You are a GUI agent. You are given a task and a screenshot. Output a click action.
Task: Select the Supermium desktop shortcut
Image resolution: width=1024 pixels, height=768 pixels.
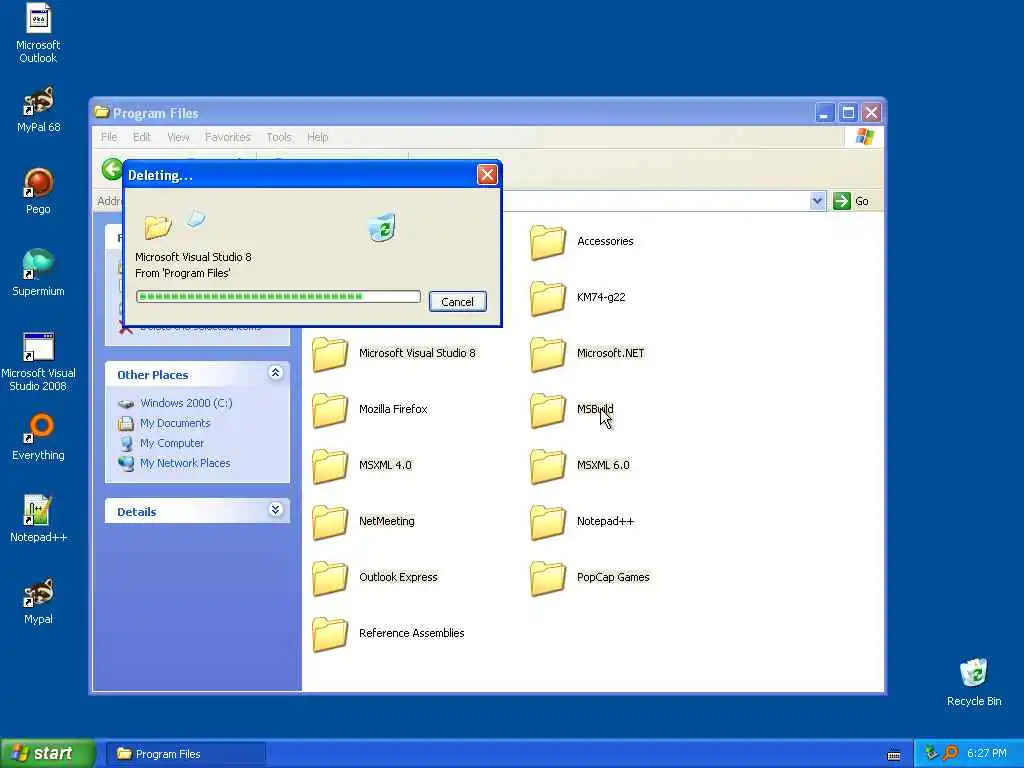point(38,273)
